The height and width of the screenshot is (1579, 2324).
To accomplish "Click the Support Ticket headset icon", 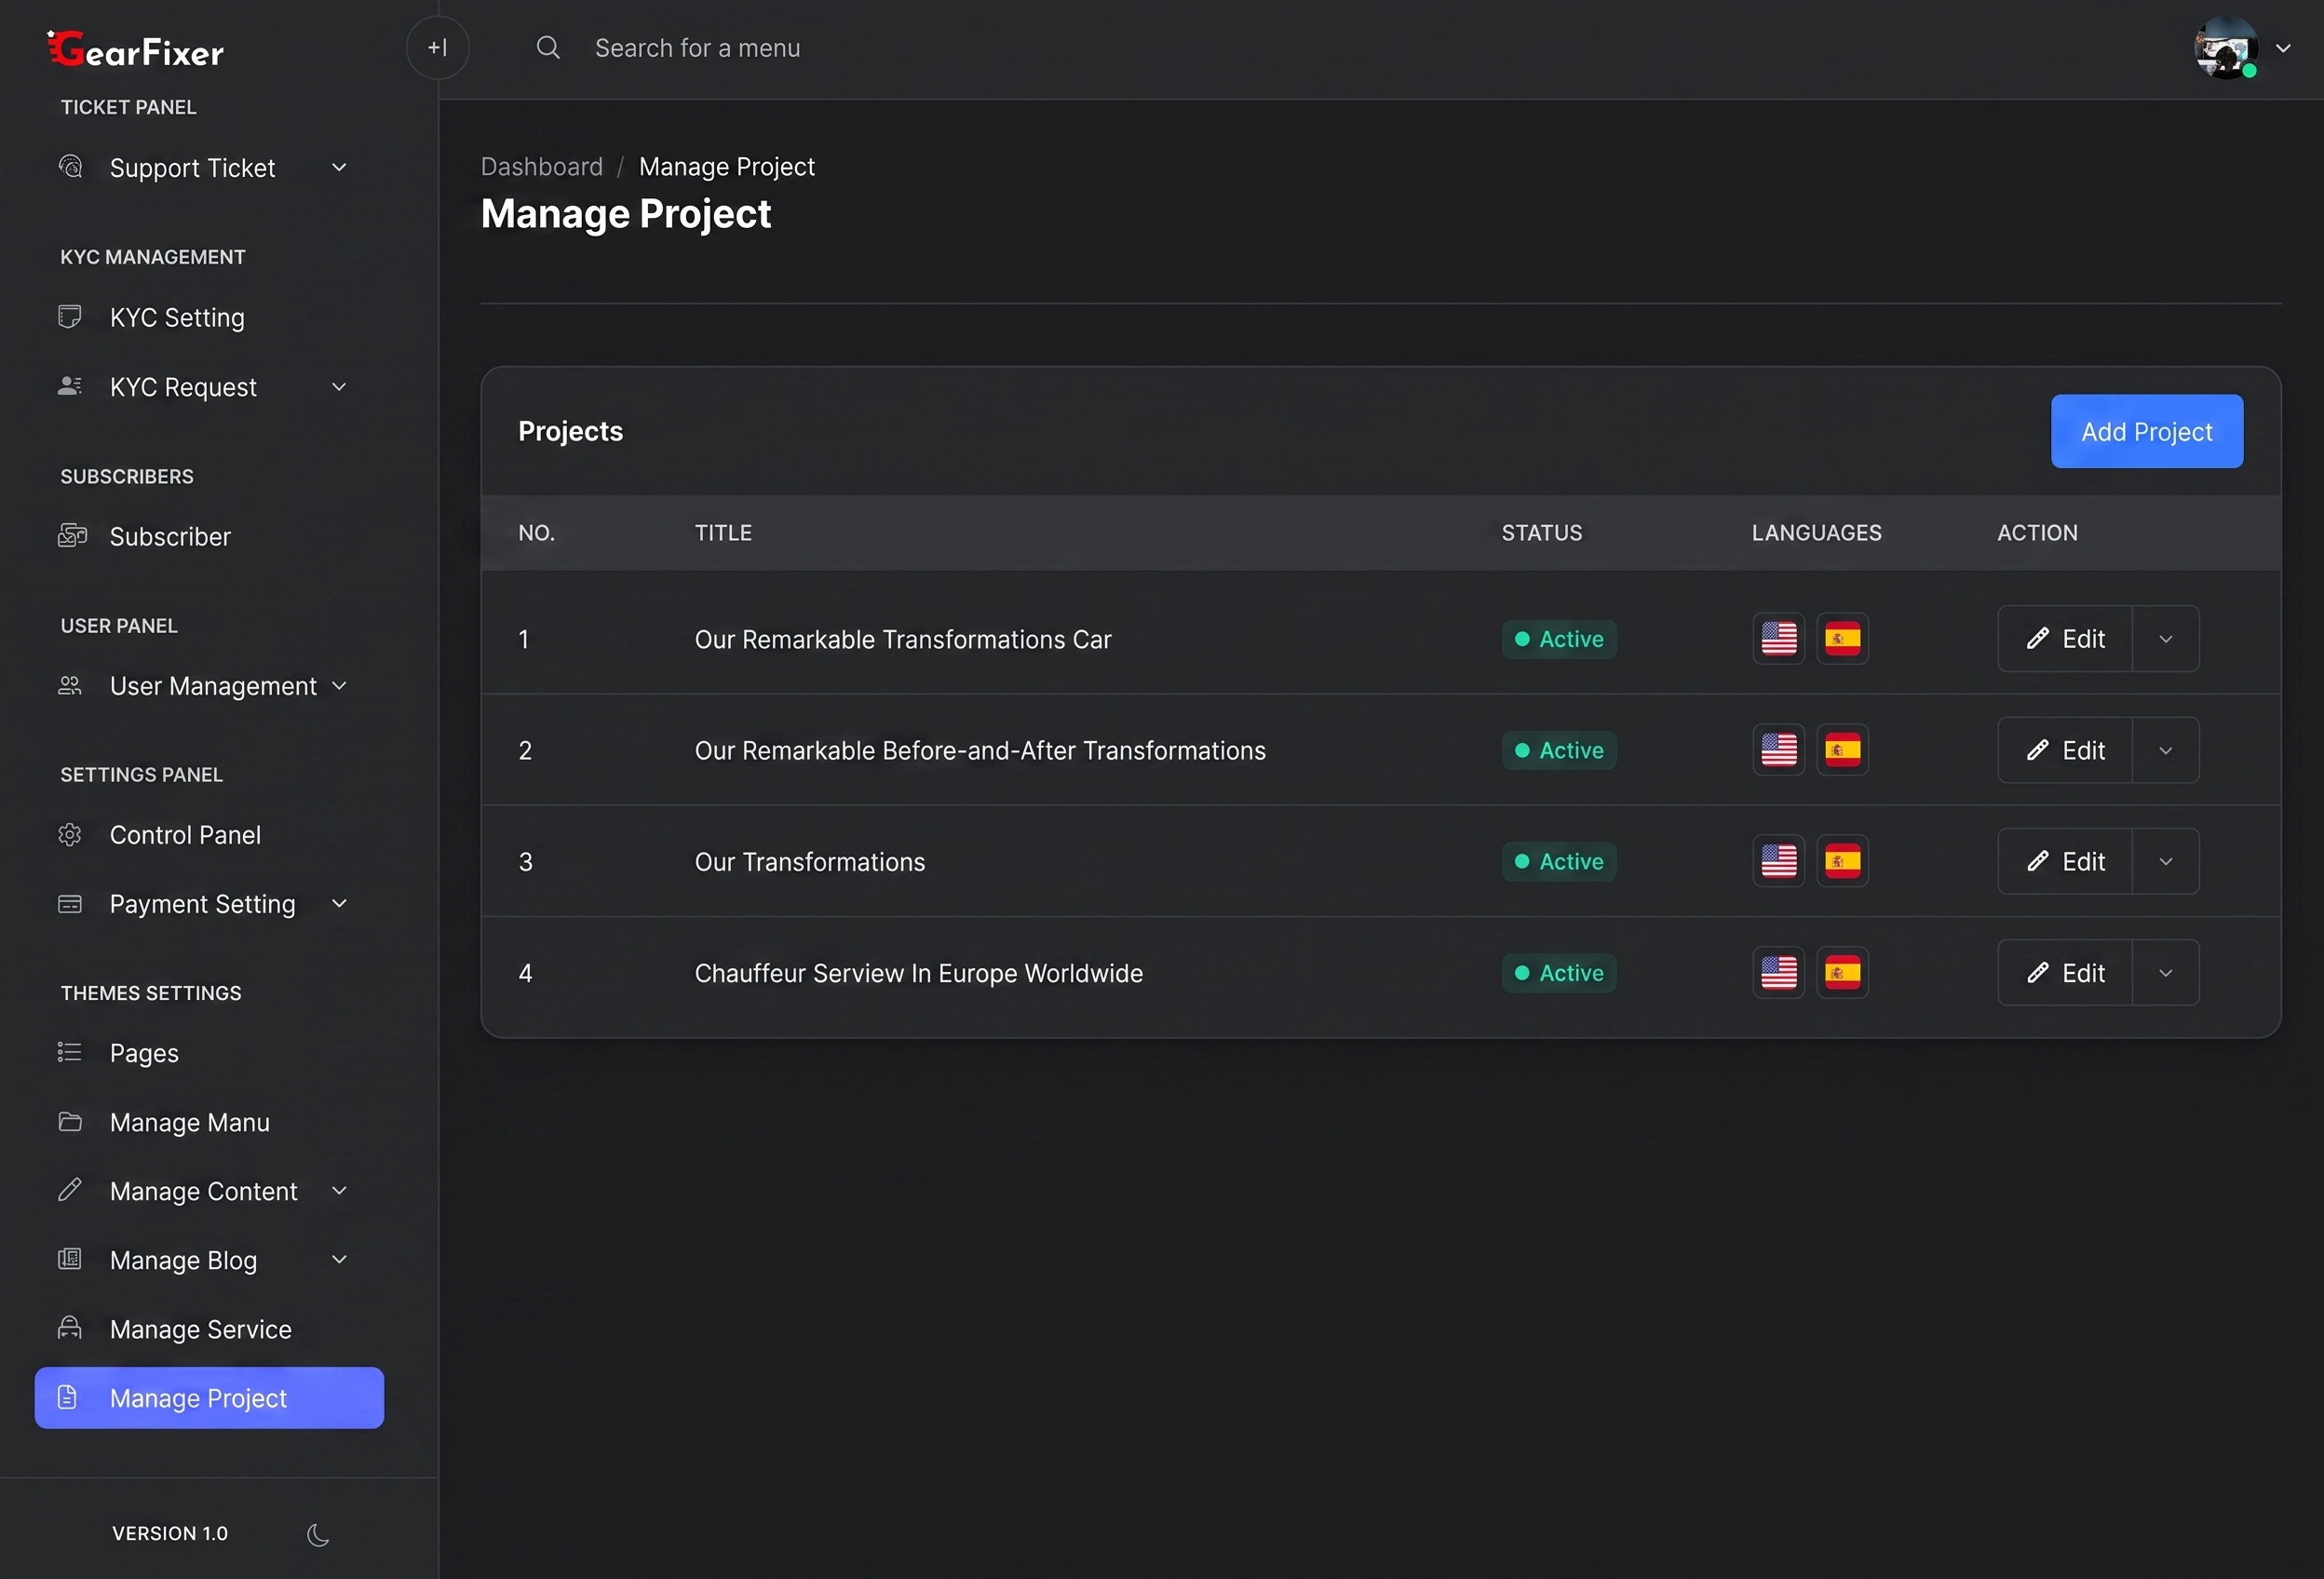I will click(70, 166).
